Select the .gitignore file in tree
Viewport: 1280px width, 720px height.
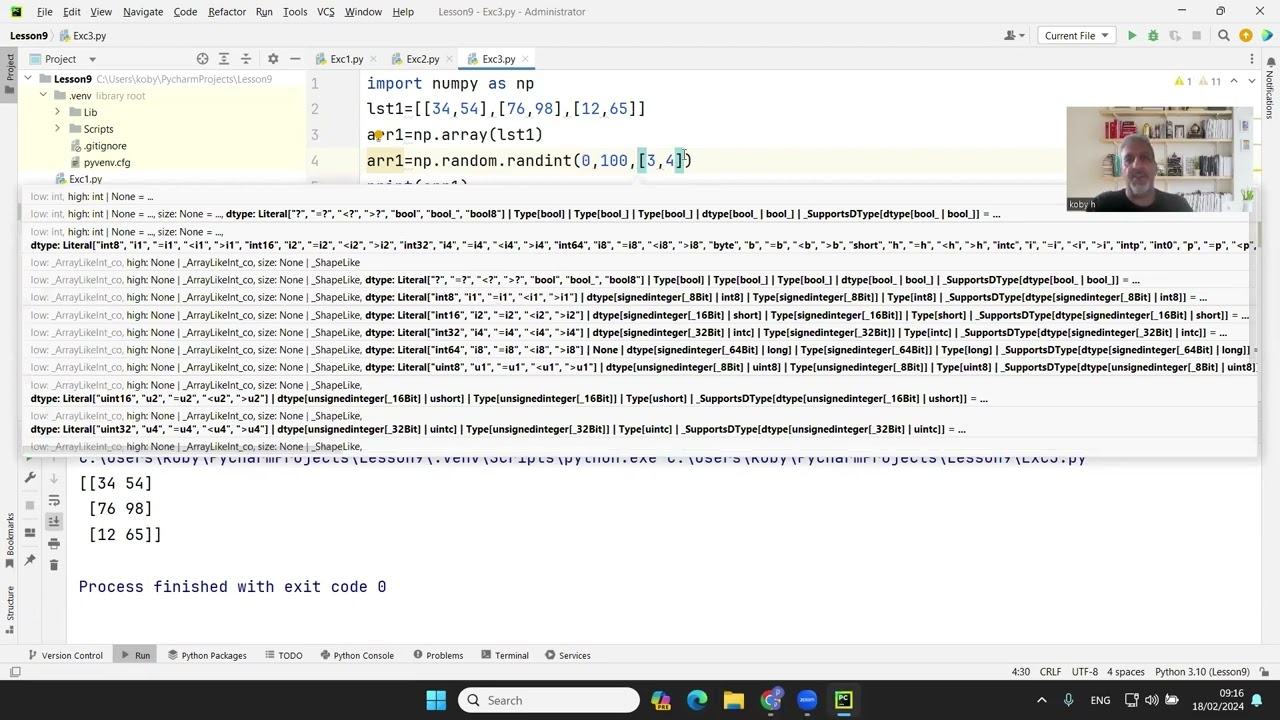[105, 146]
